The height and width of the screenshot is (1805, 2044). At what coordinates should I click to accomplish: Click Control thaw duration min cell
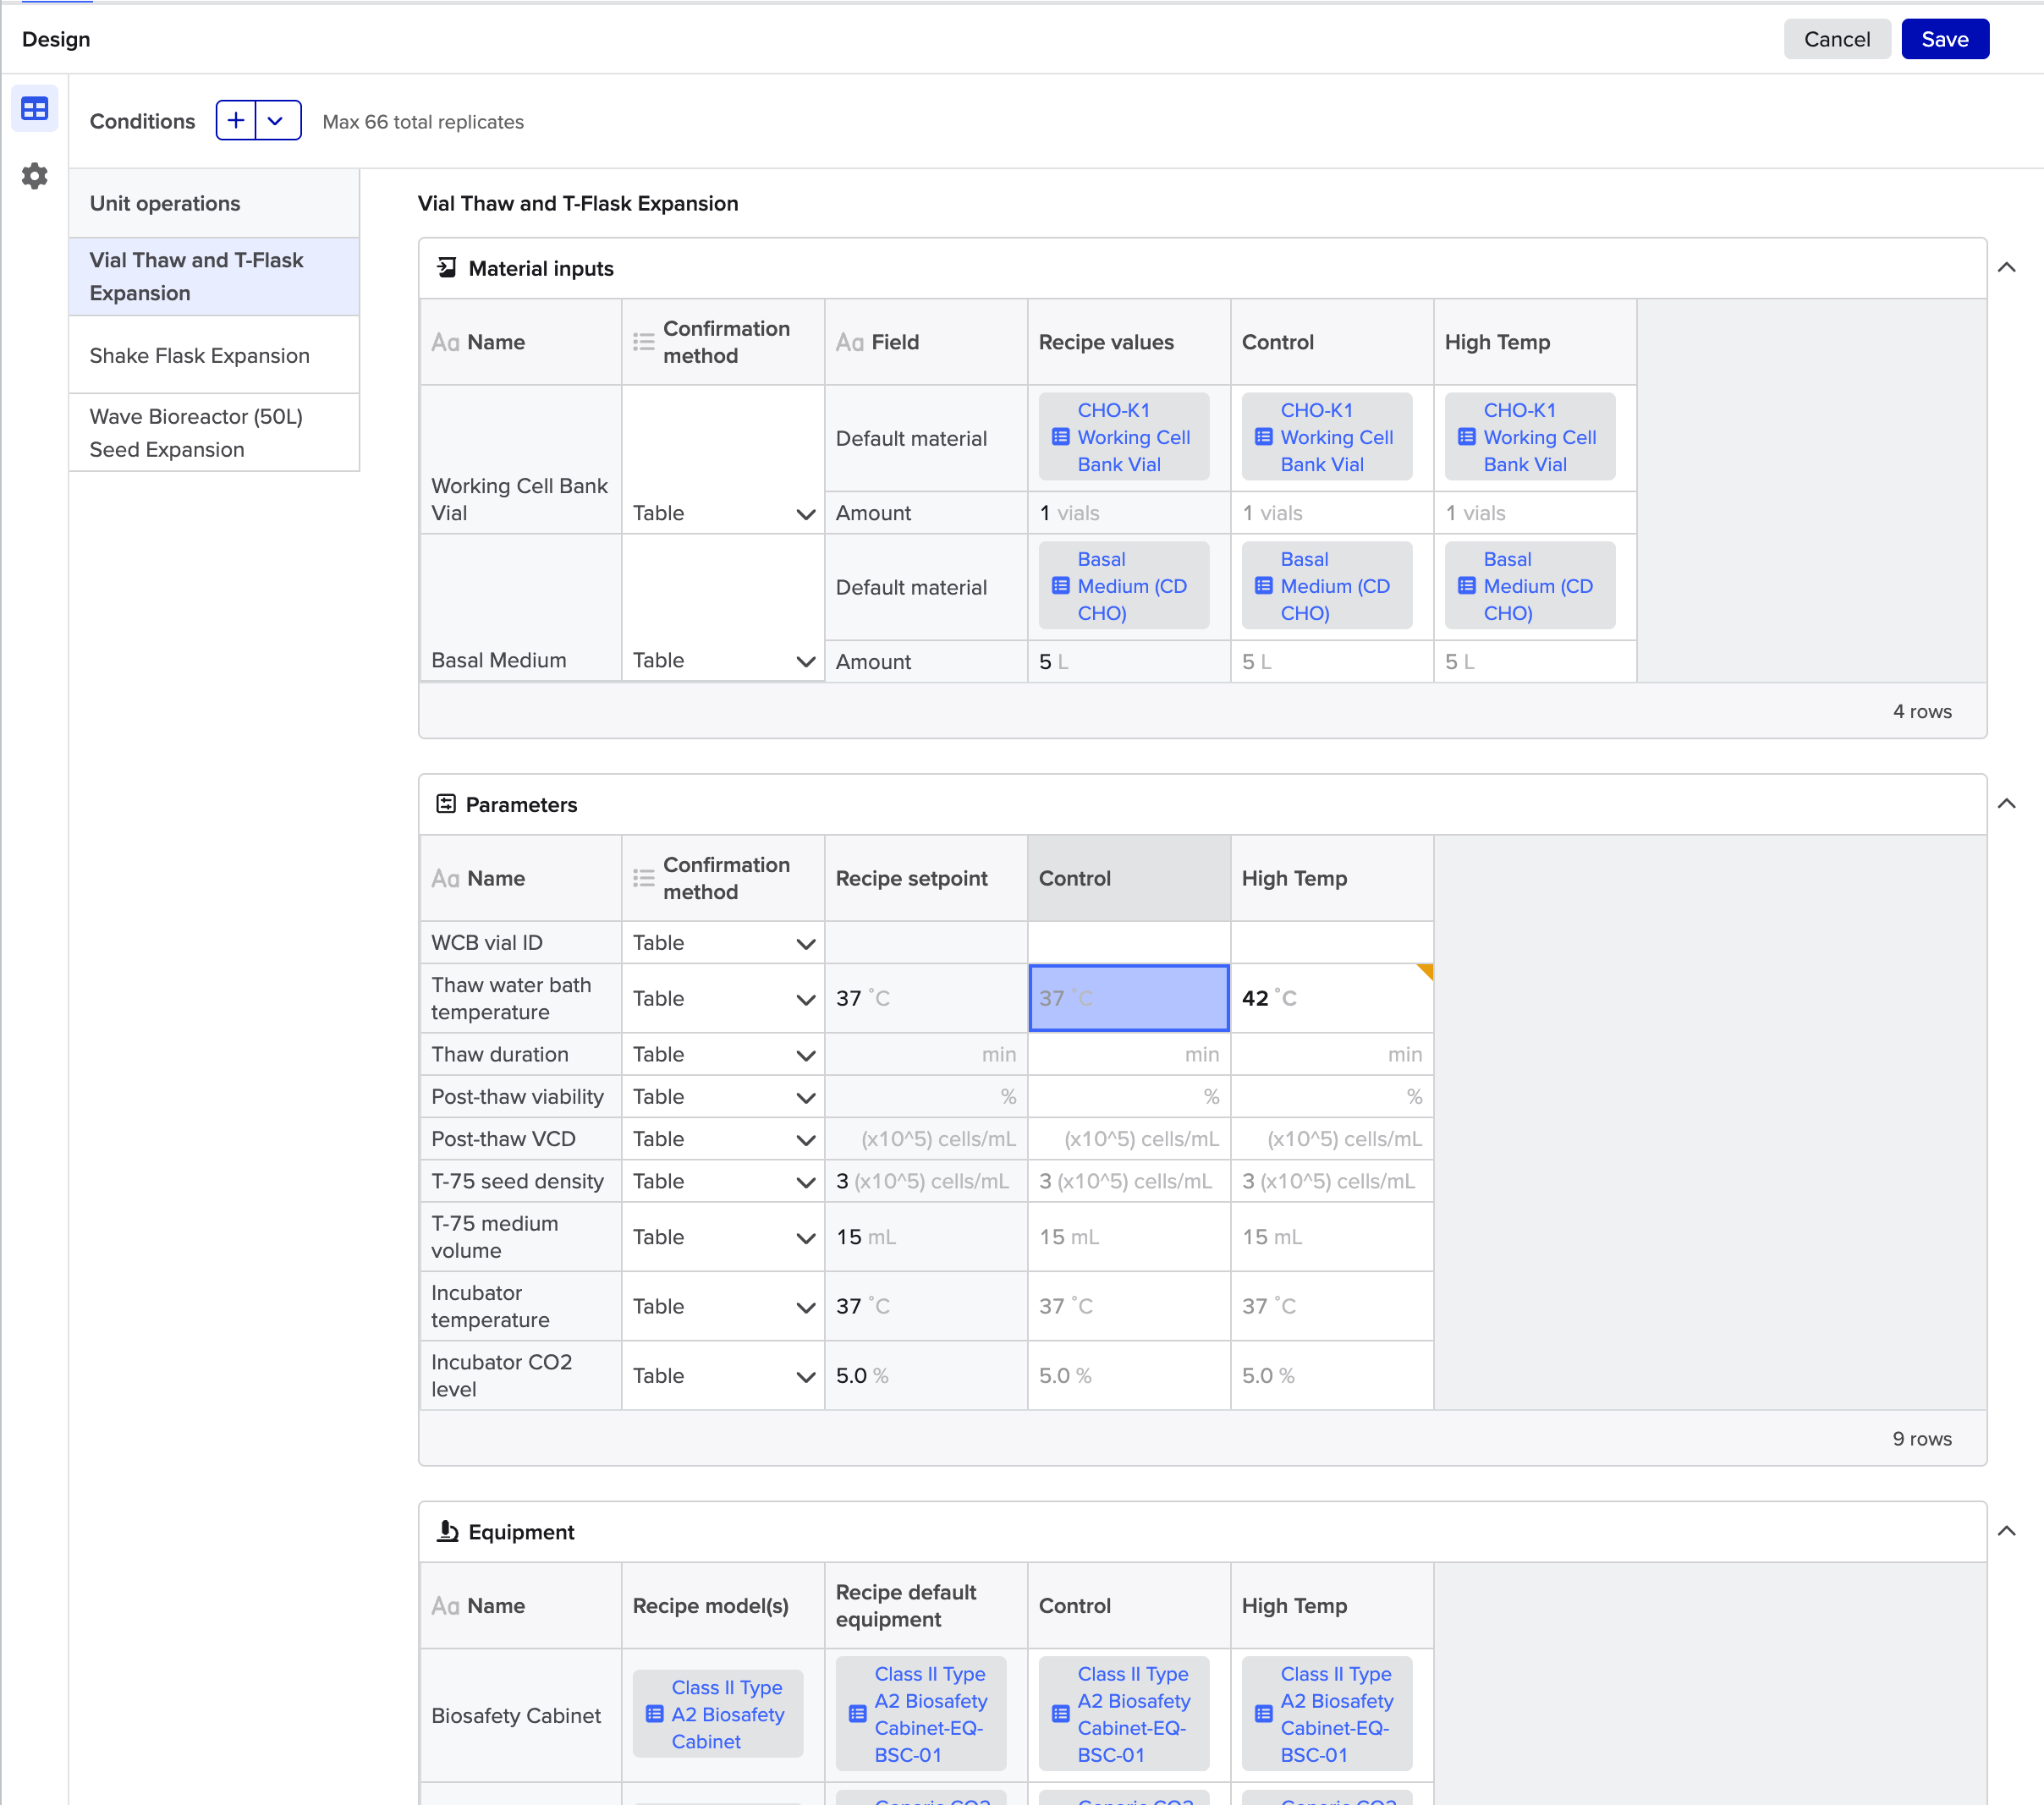point(1128,1054)
